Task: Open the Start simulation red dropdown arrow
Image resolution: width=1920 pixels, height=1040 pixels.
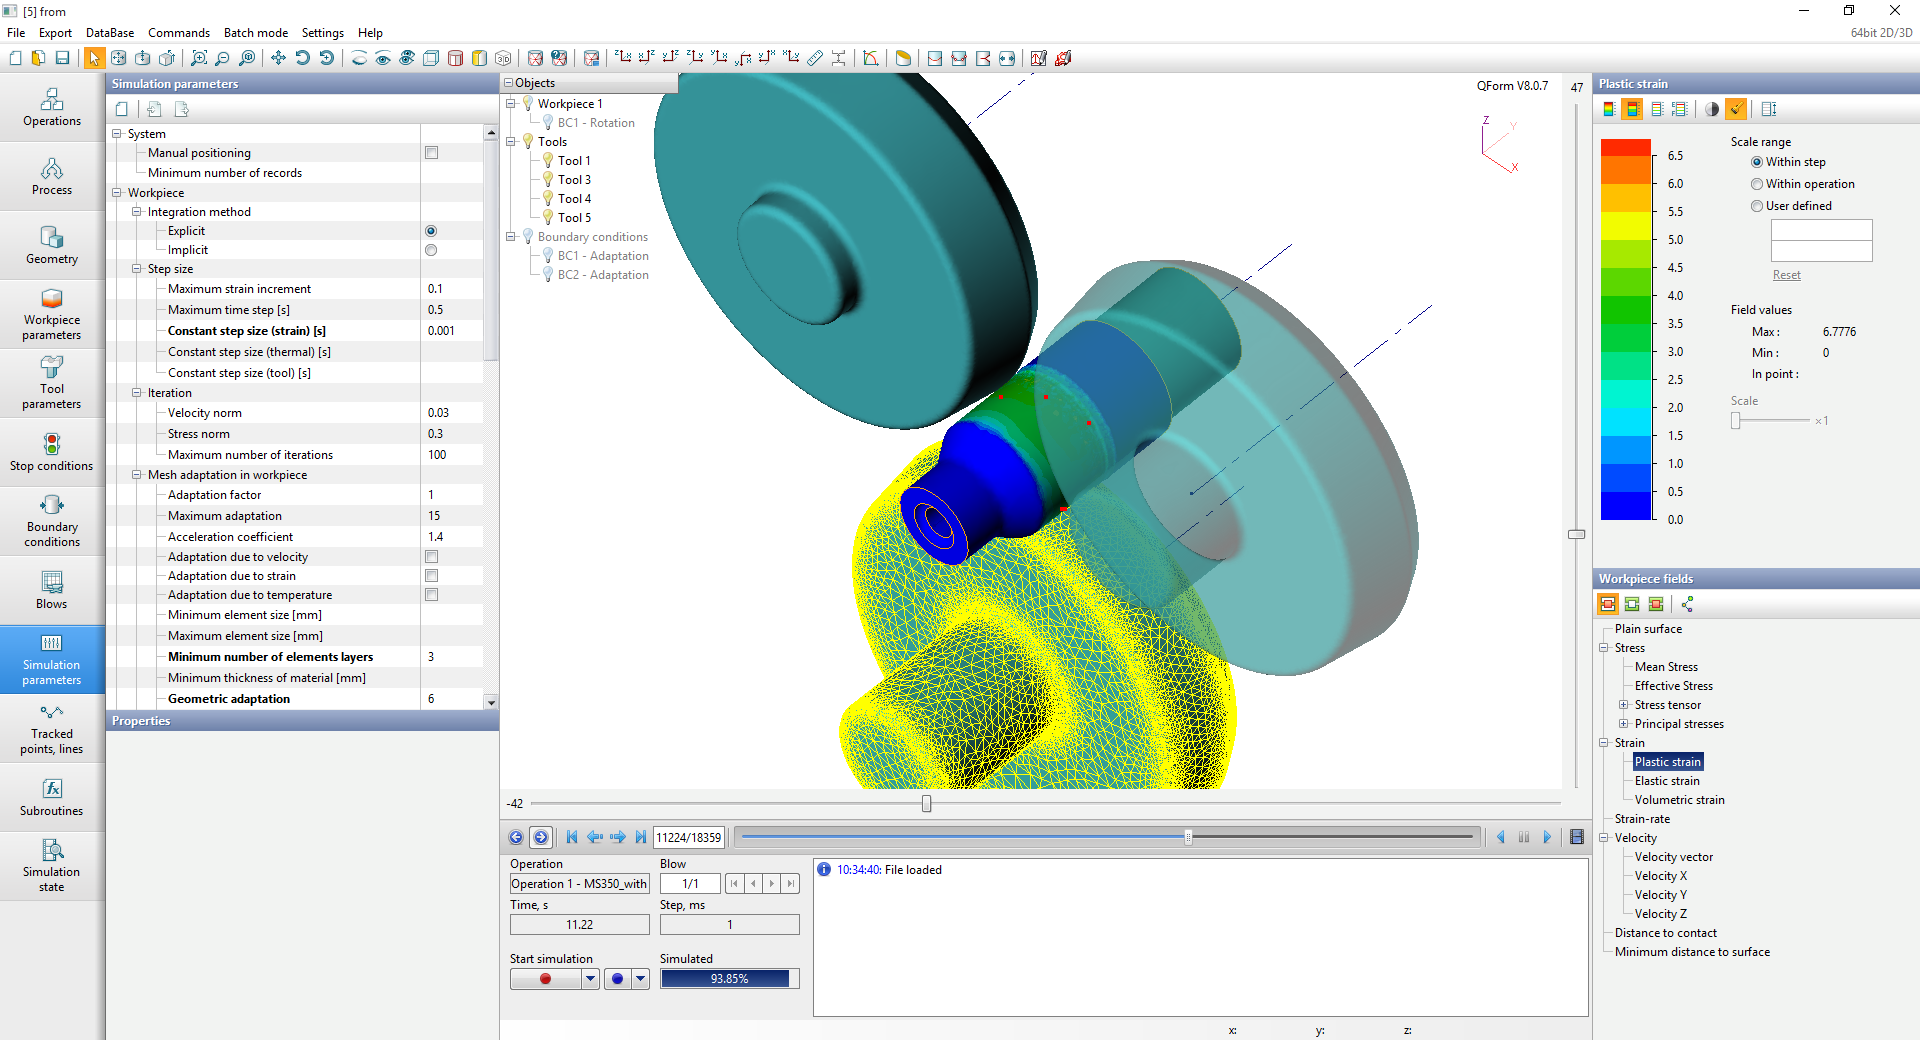Action: pos(590,979)
